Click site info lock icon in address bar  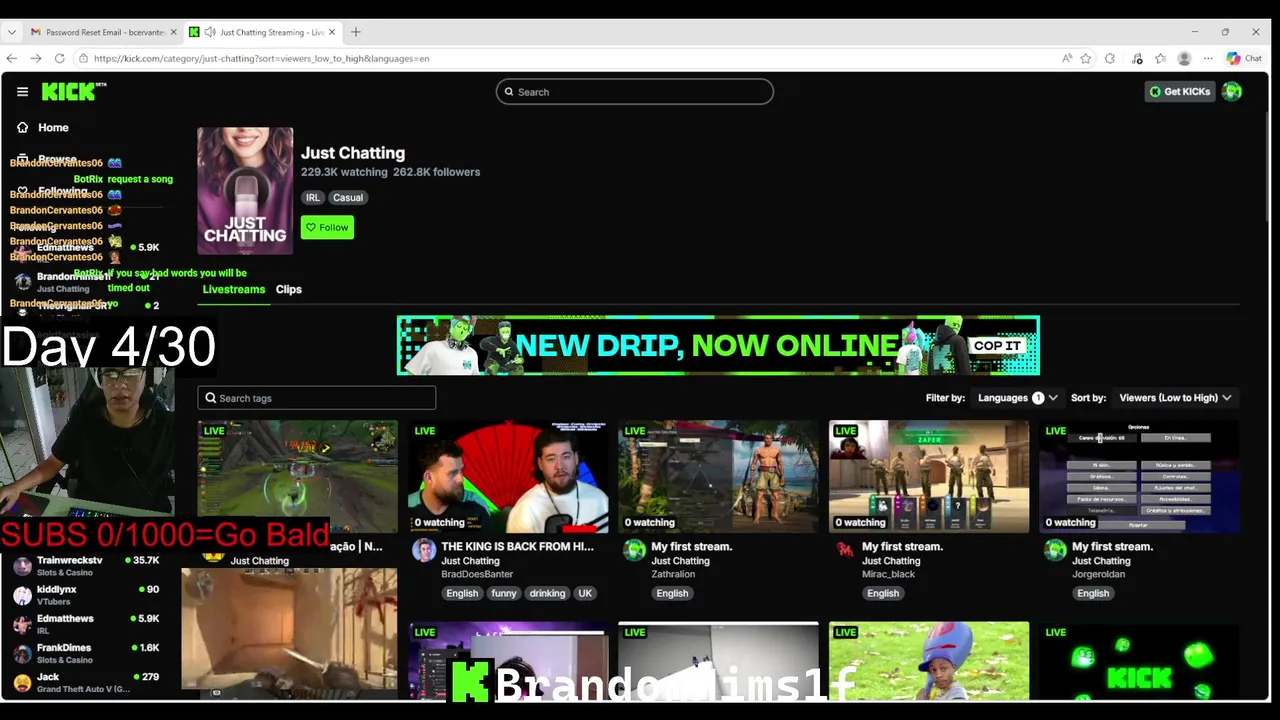[x=84, y=58]
